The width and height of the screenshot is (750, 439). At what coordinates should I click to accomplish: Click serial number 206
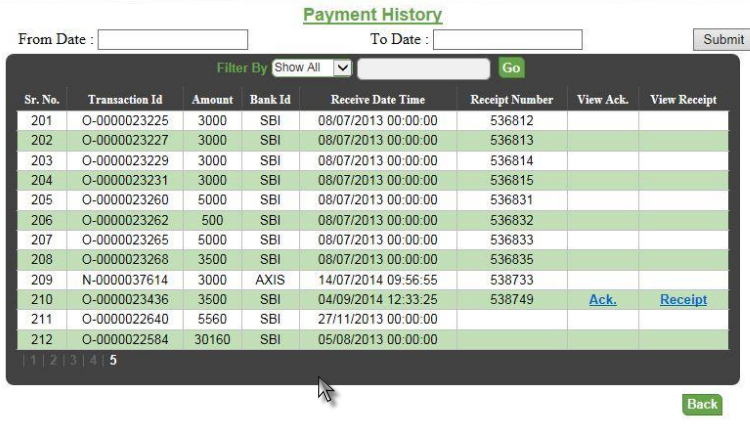[x=42, y=220]
